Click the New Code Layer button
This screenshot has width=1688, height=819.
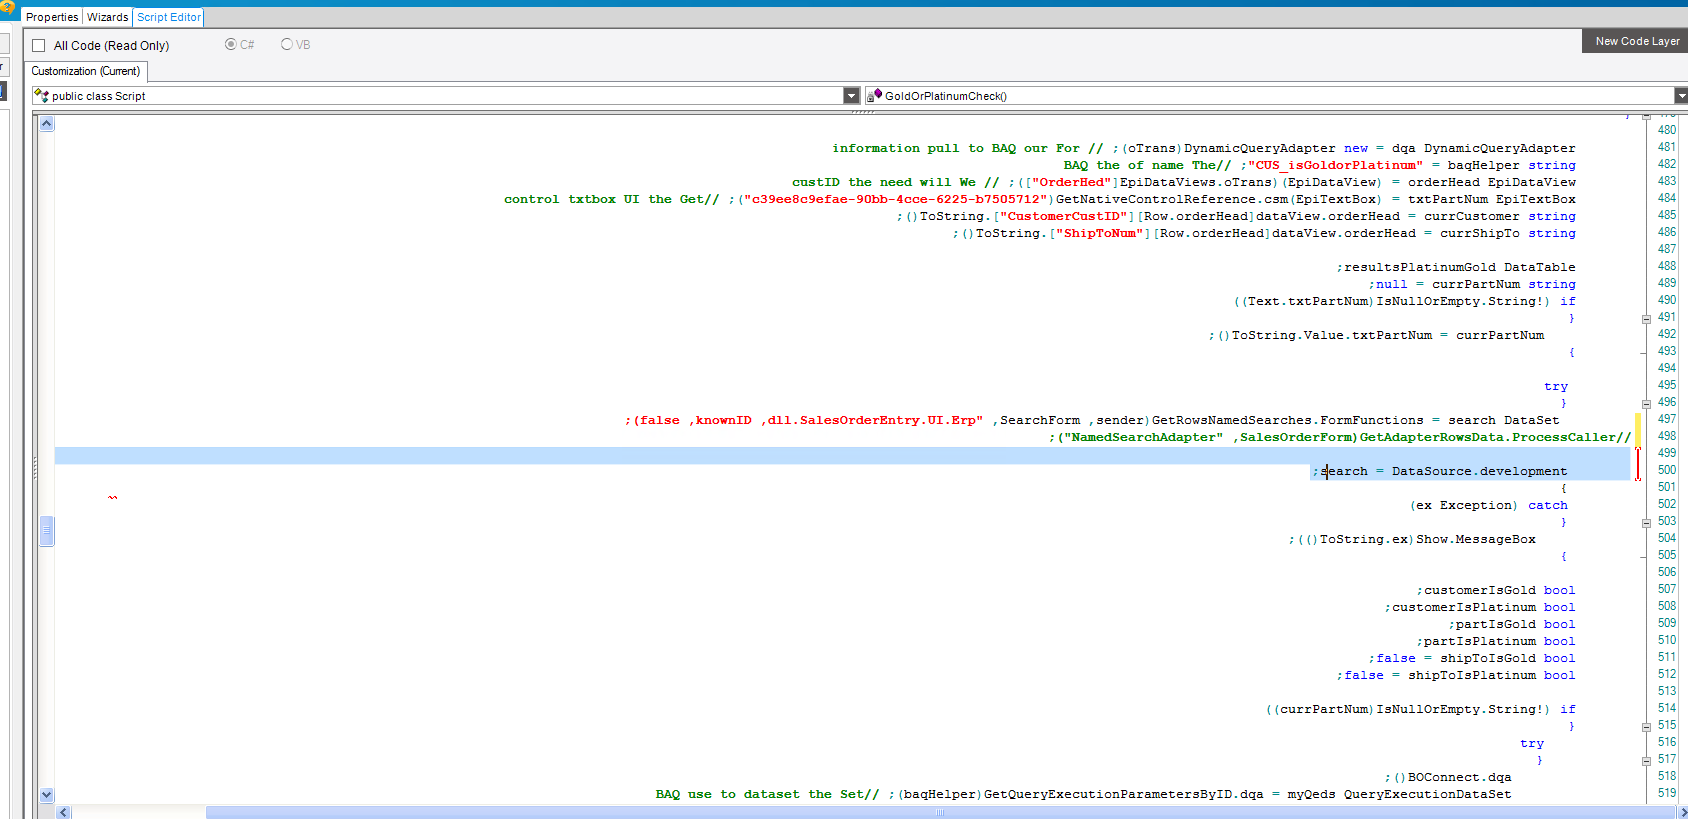1636,41
